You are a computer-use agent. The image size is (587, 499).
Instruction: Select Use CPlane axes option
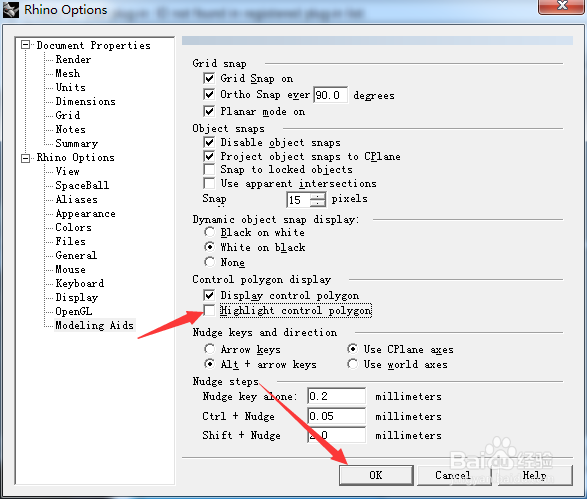[352, 349]
